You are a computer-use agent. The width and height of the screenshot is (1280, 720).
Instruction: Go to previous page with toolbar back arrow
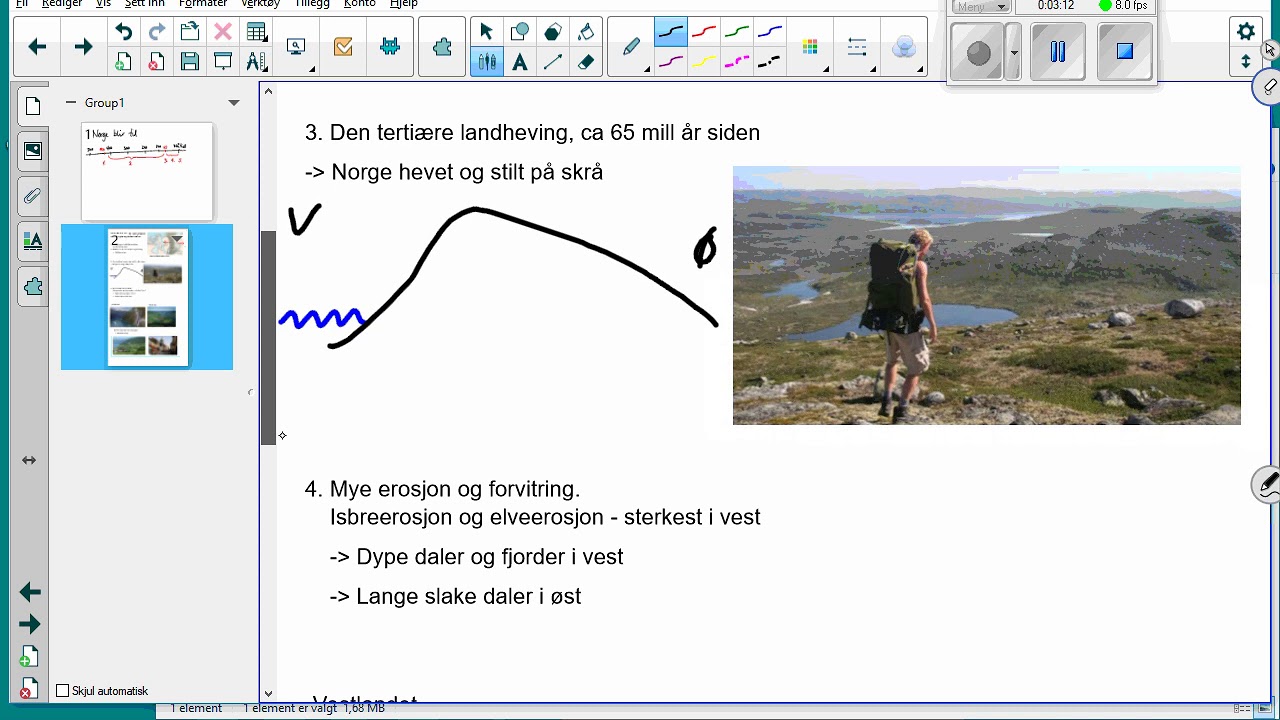[37, 47]
